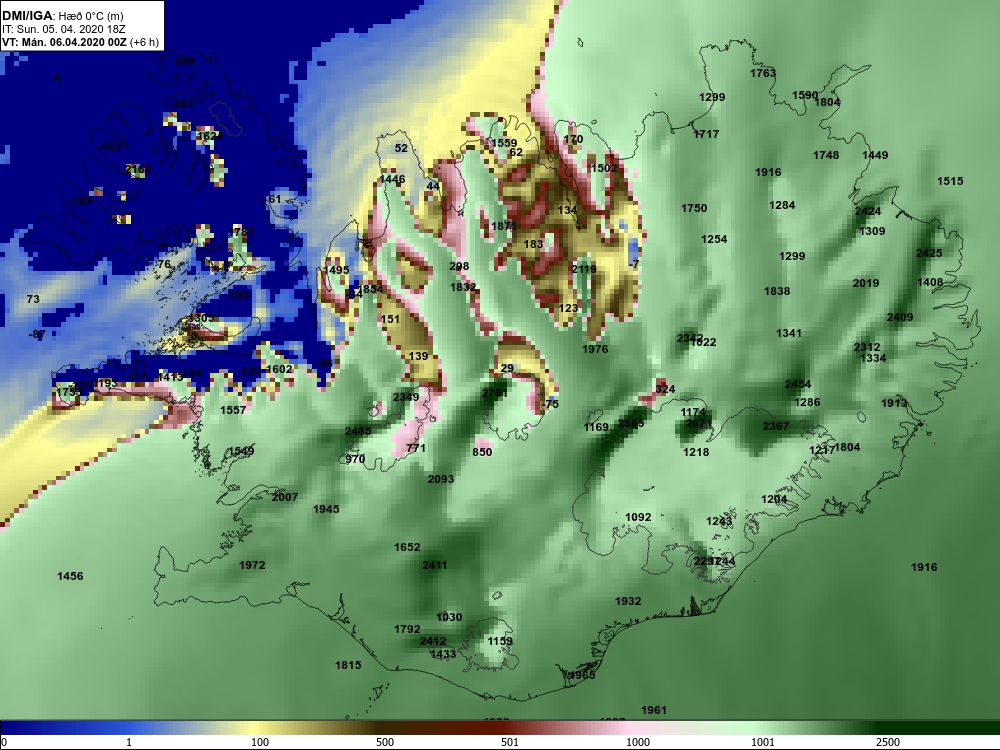The width and height of the screenshot is (1000, 750).
Task: Click the map value 2367
Action: 776,426
